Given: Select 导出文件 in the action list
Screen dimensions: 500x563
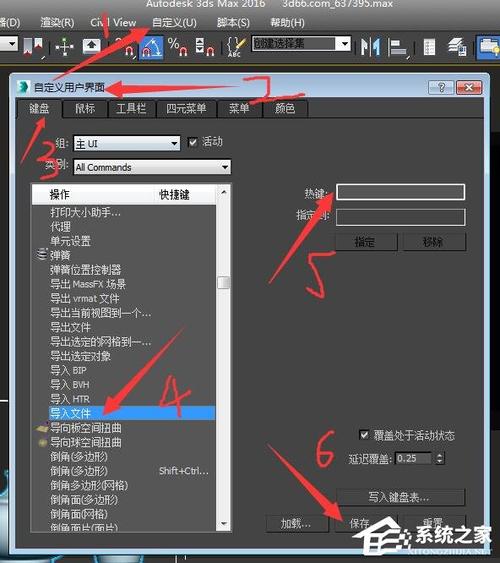Looking at the screenshot, I should coord(70,327).
